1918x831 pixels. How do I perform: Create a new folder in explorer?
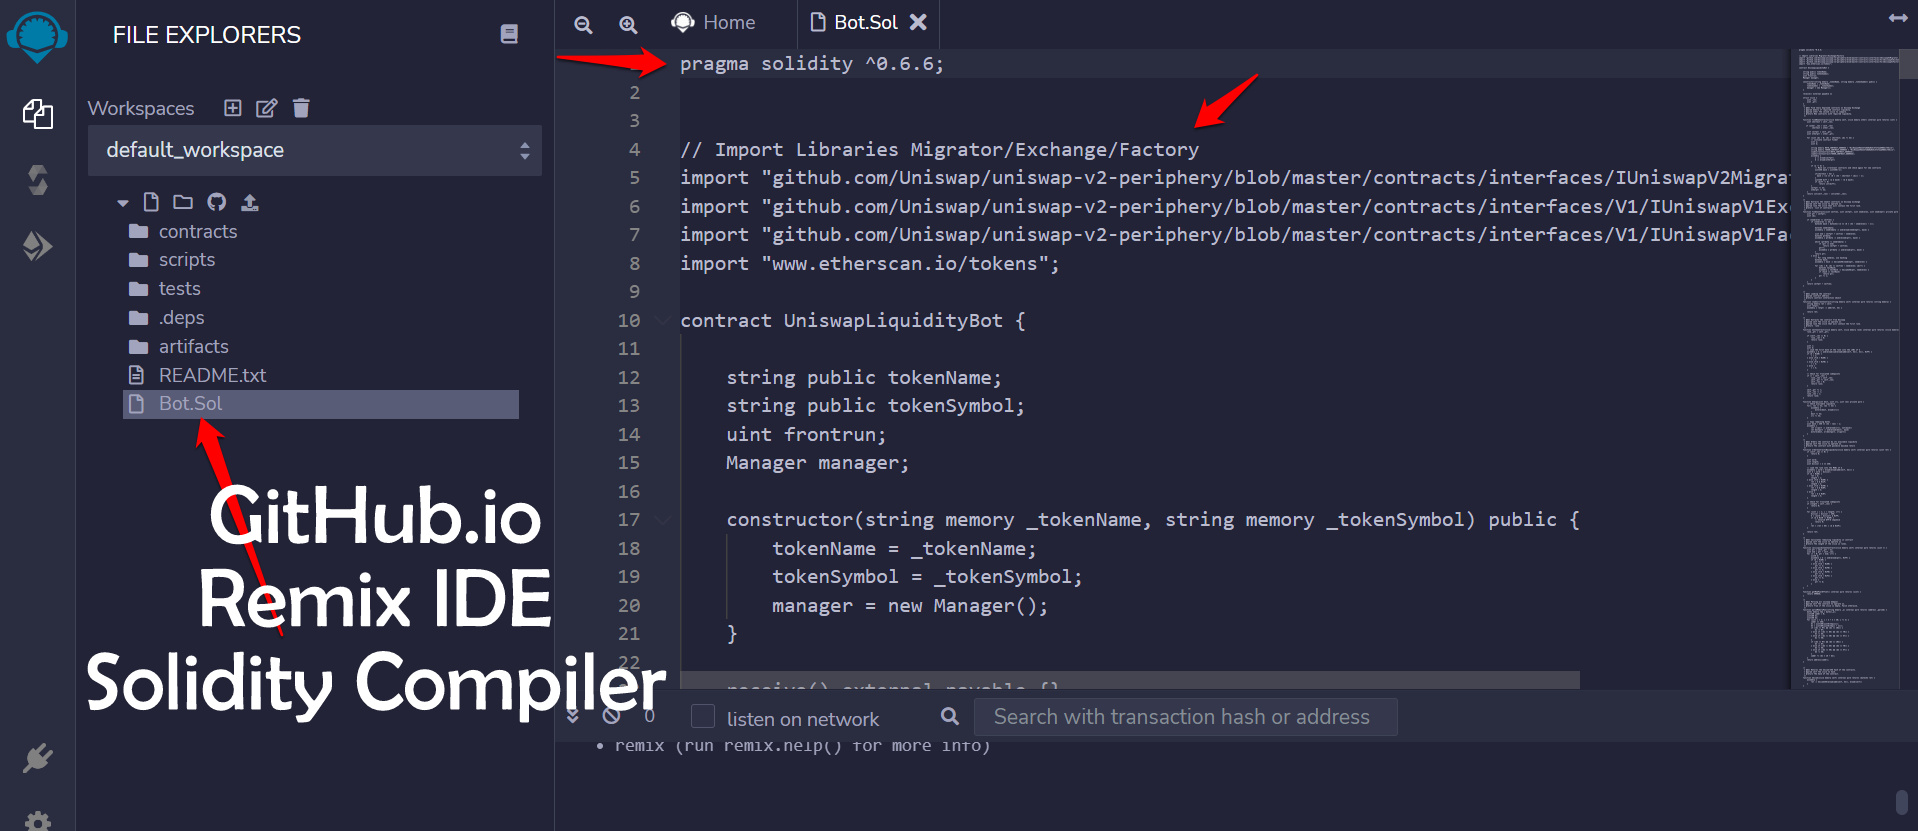183,202
